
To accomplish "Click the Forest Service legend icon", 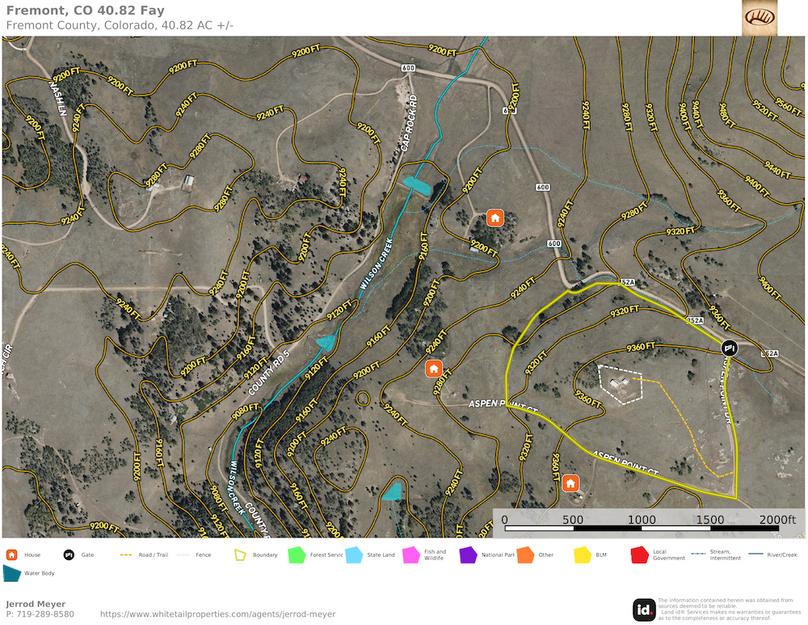I will pos(294,555).
